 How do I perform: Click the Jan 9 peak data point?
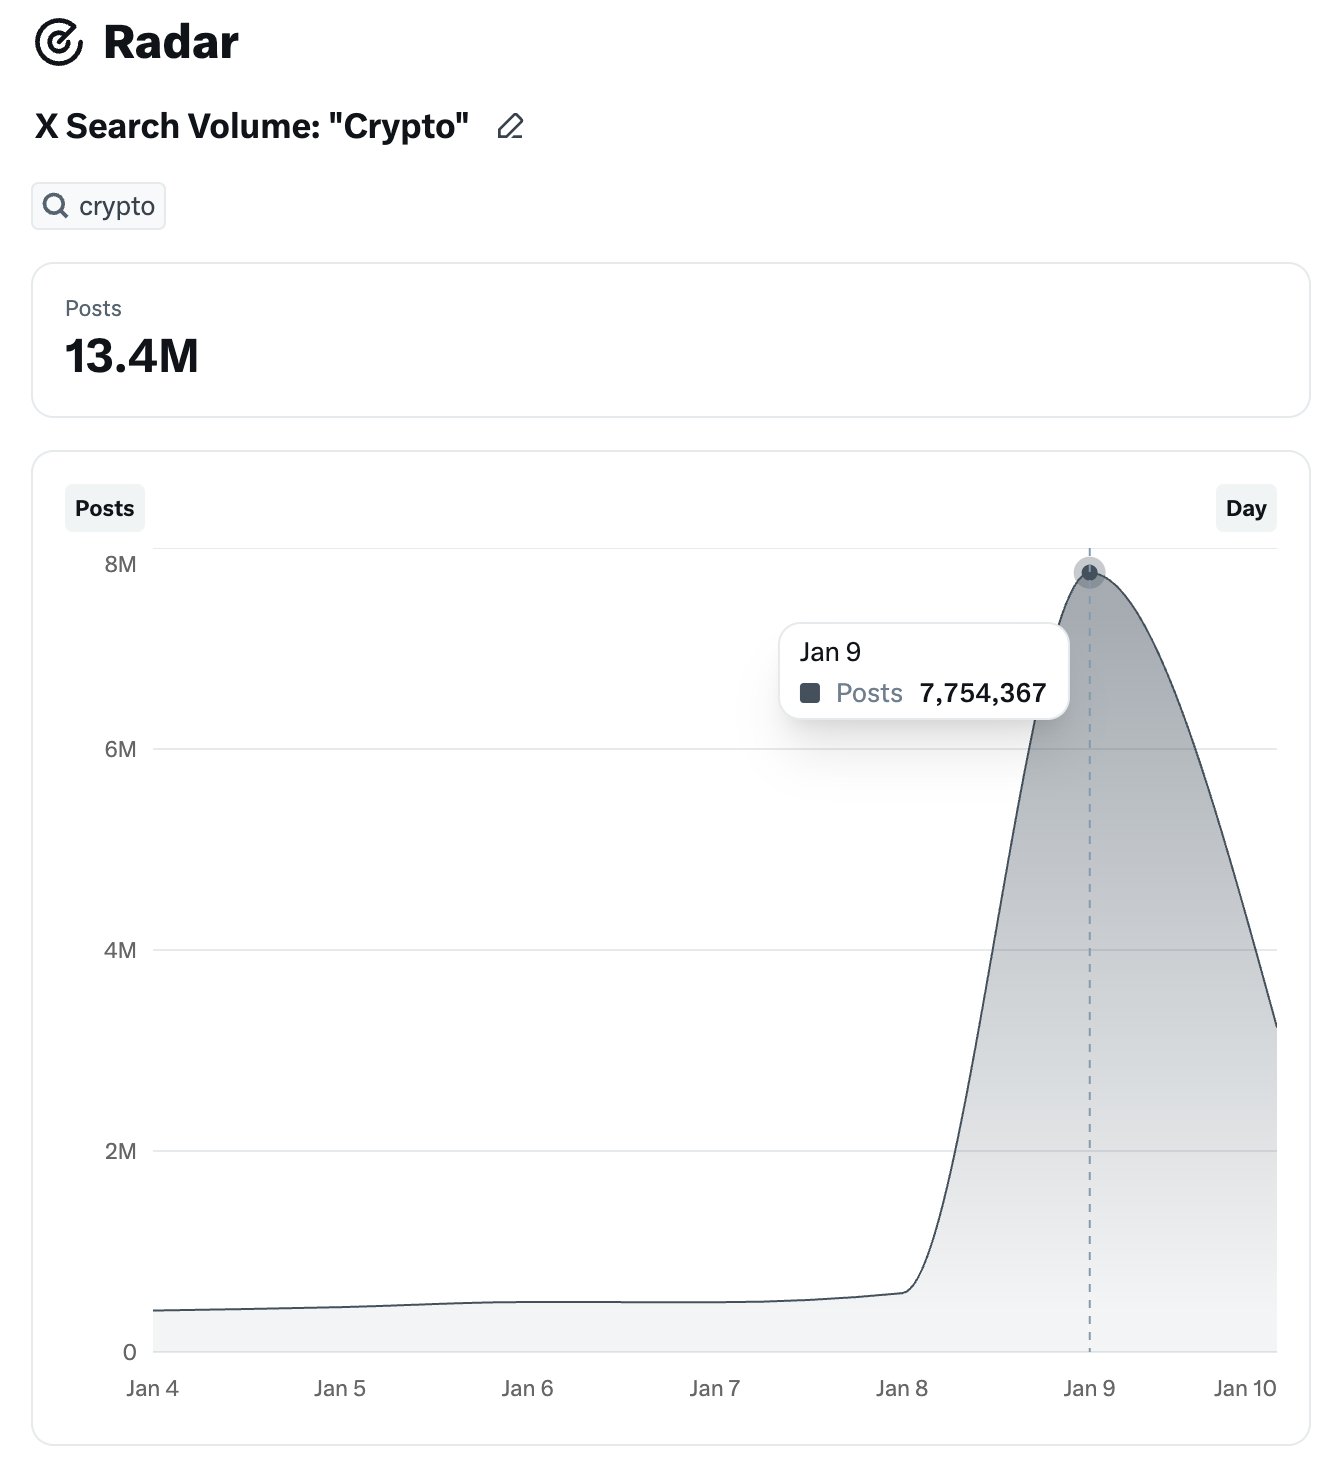pos(1089,573)
